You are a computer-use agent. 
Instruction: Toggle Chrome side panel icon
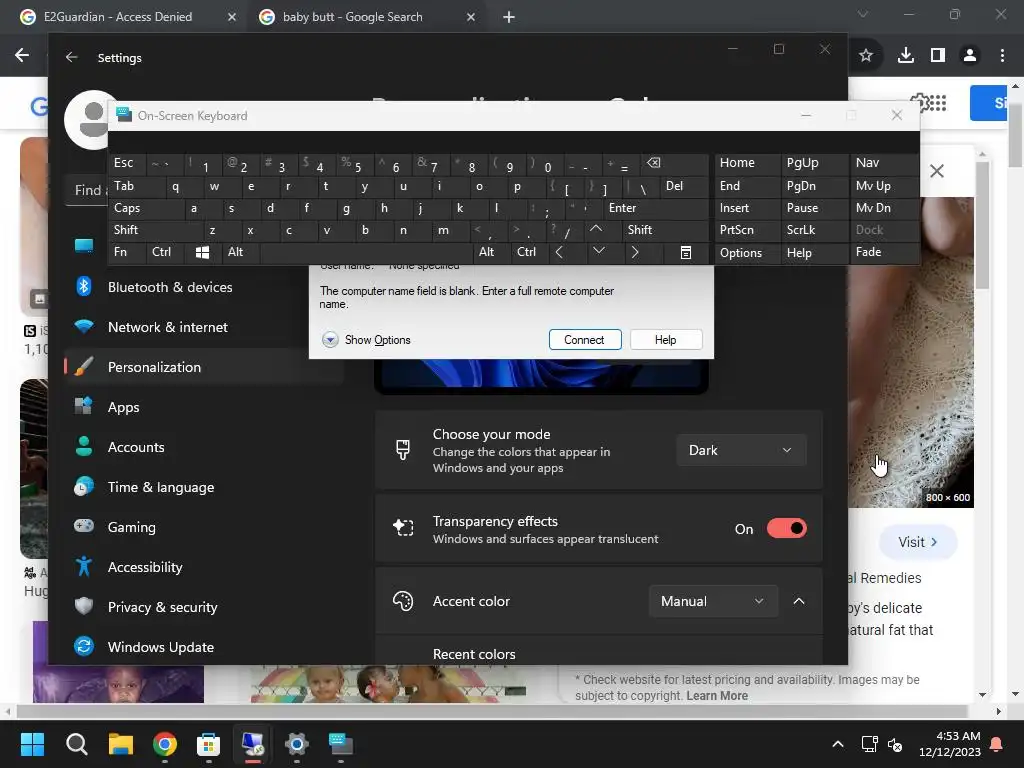click(x=938, y=56)
